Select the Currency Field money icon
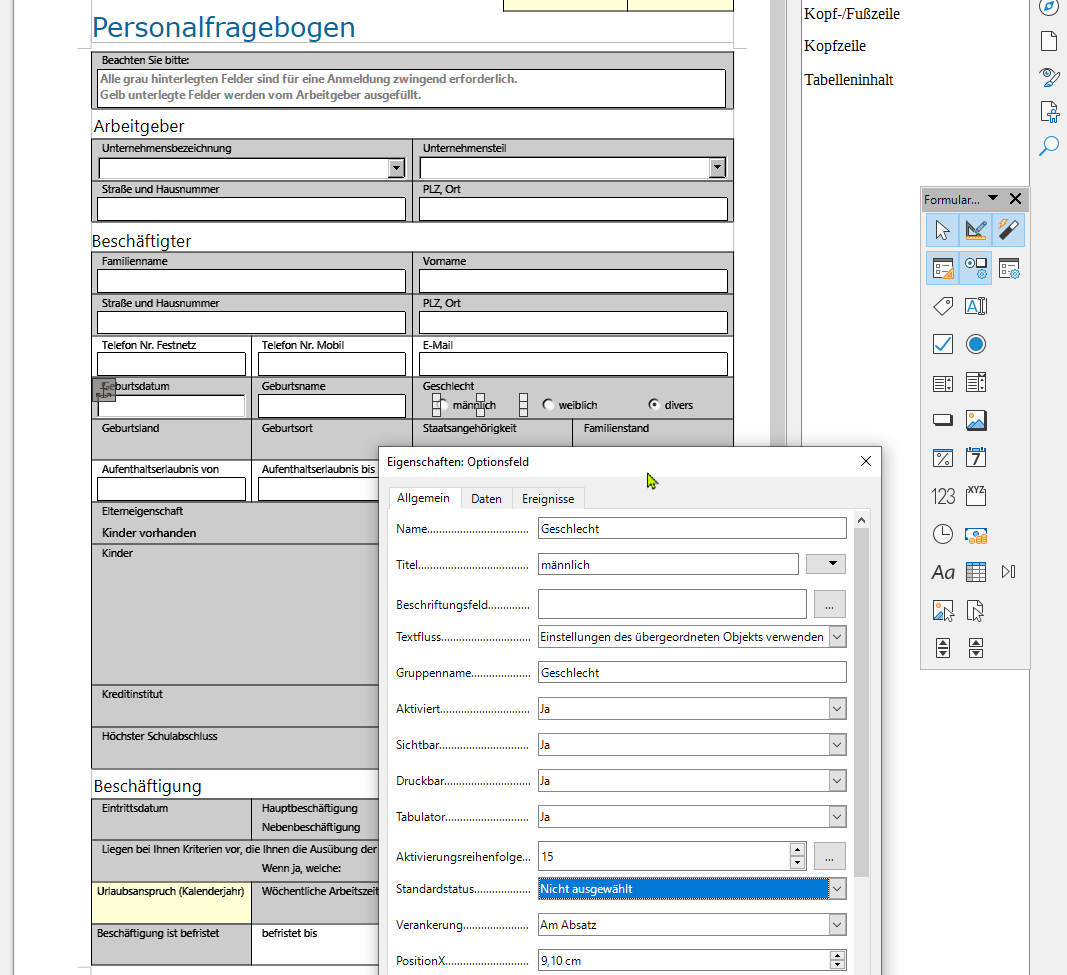Screen dimensions: 1067x975 (x=975, y=535)
